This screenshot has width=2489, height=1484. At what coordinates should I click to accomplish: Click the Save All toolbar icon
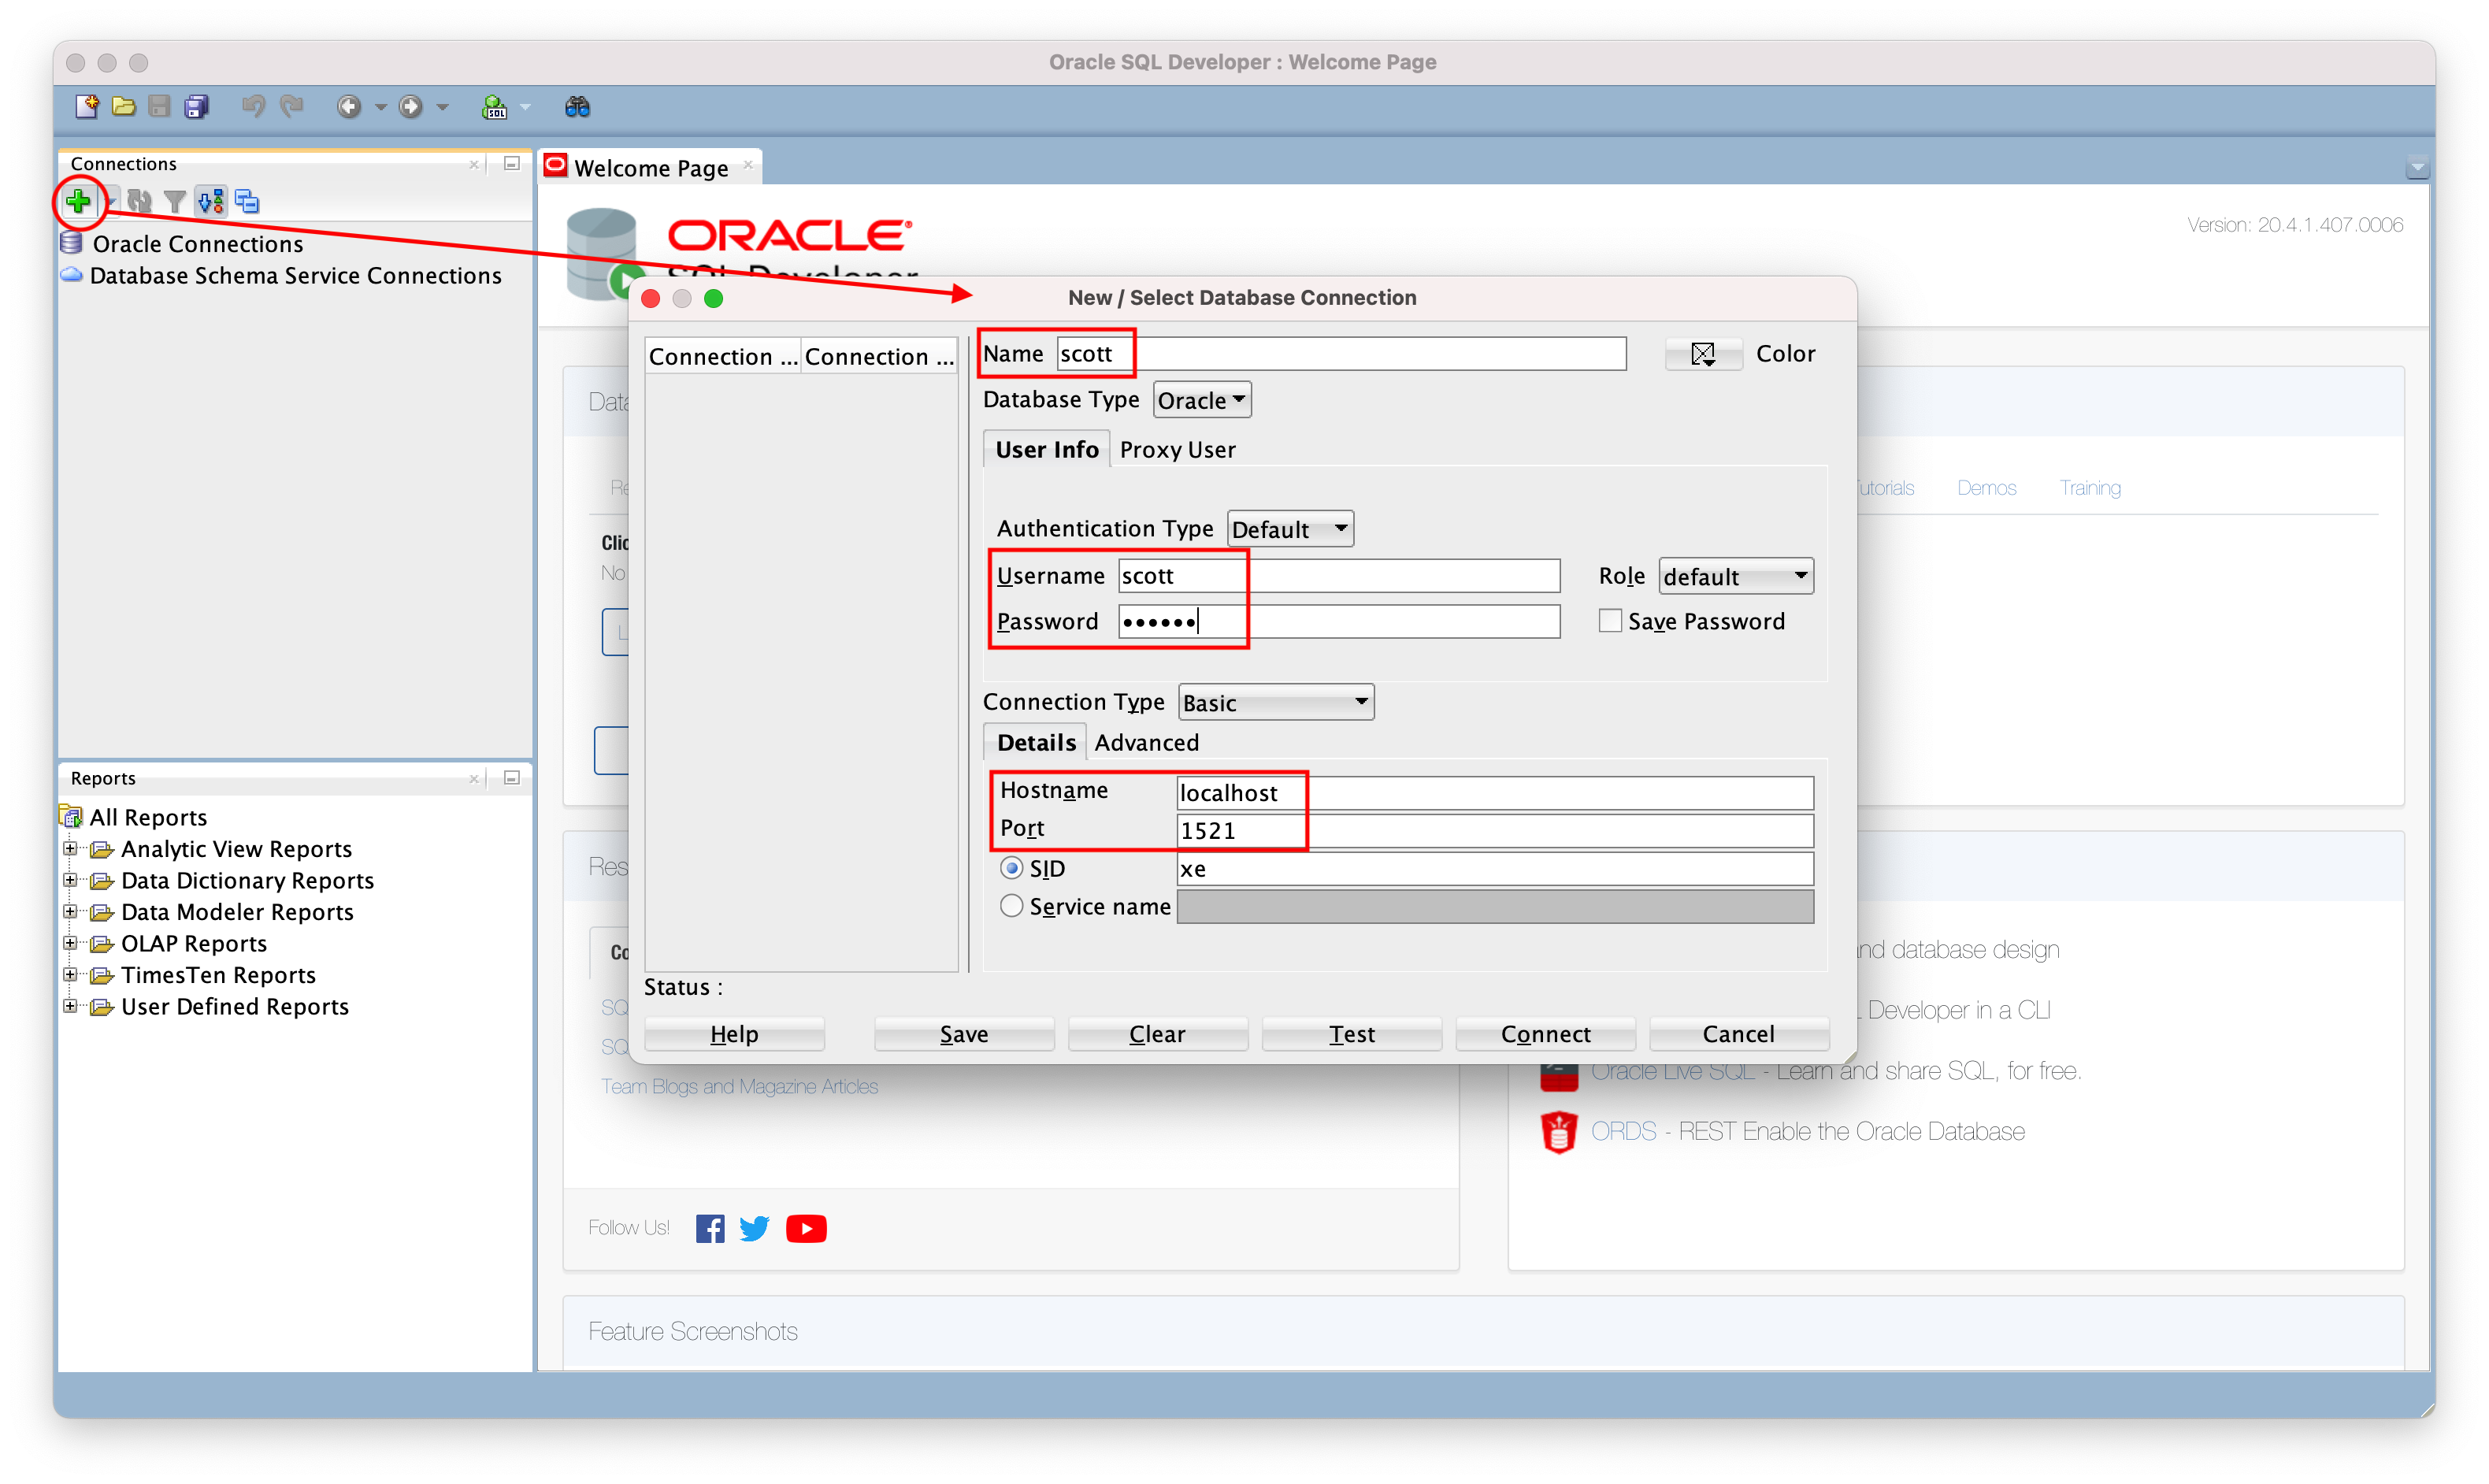coord(197,106)
